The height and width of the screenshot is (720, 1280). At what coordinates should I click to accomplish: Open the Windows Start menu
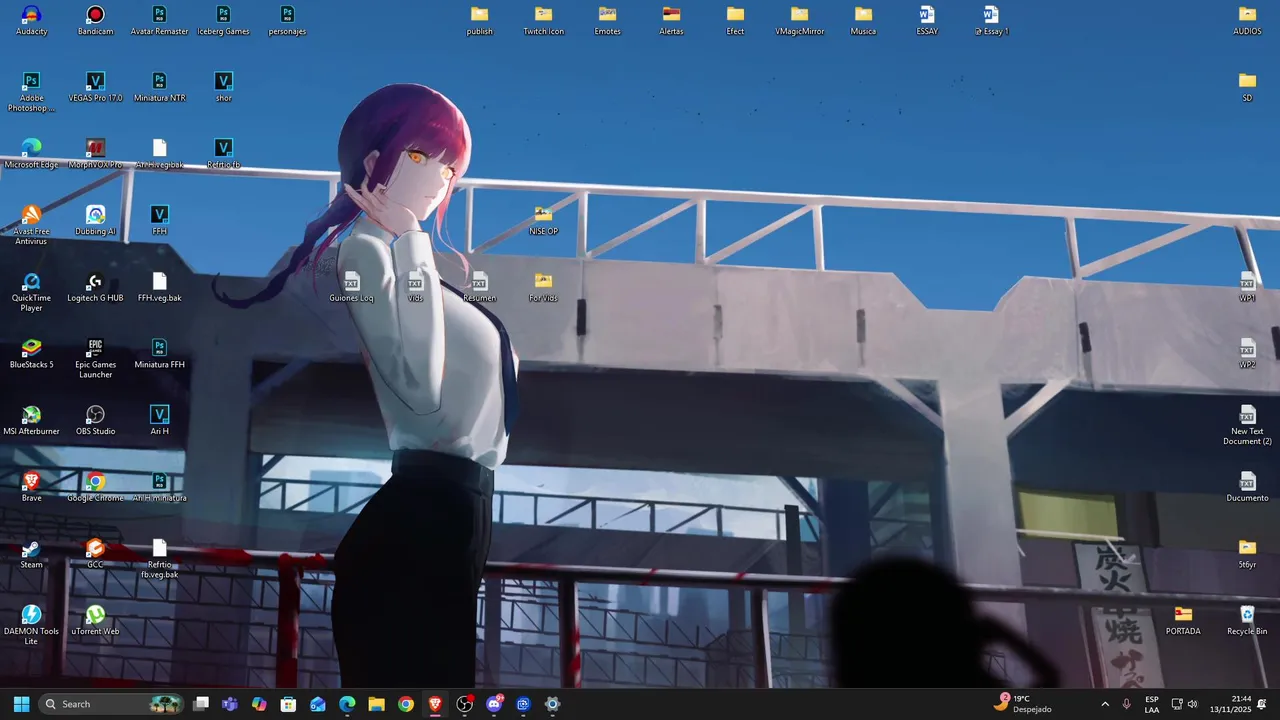click(x=21, y=704)
